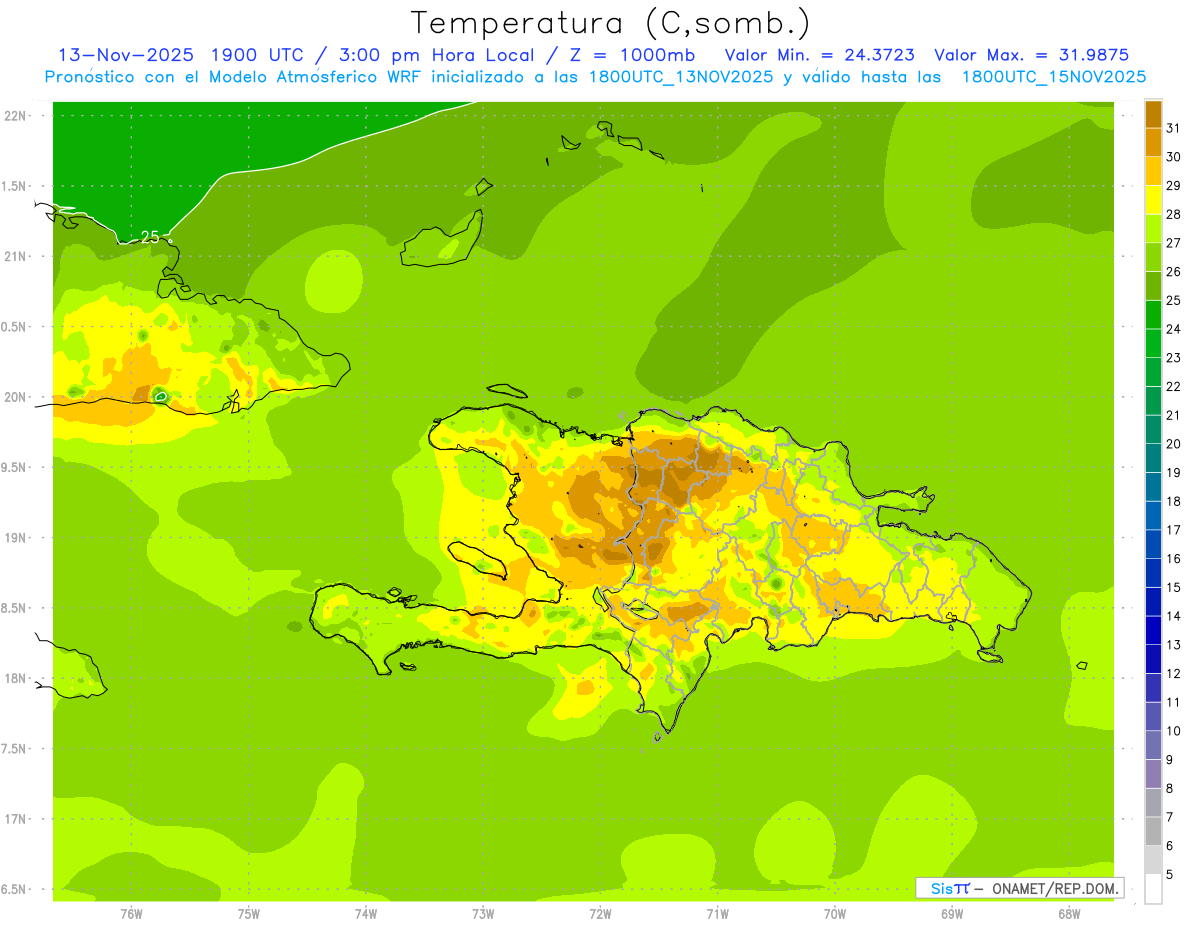Select the 29 degree yellow-orange legend swatch
Image resolution: width=1200 pixels, height=927 pixels.
(1153, 171)
